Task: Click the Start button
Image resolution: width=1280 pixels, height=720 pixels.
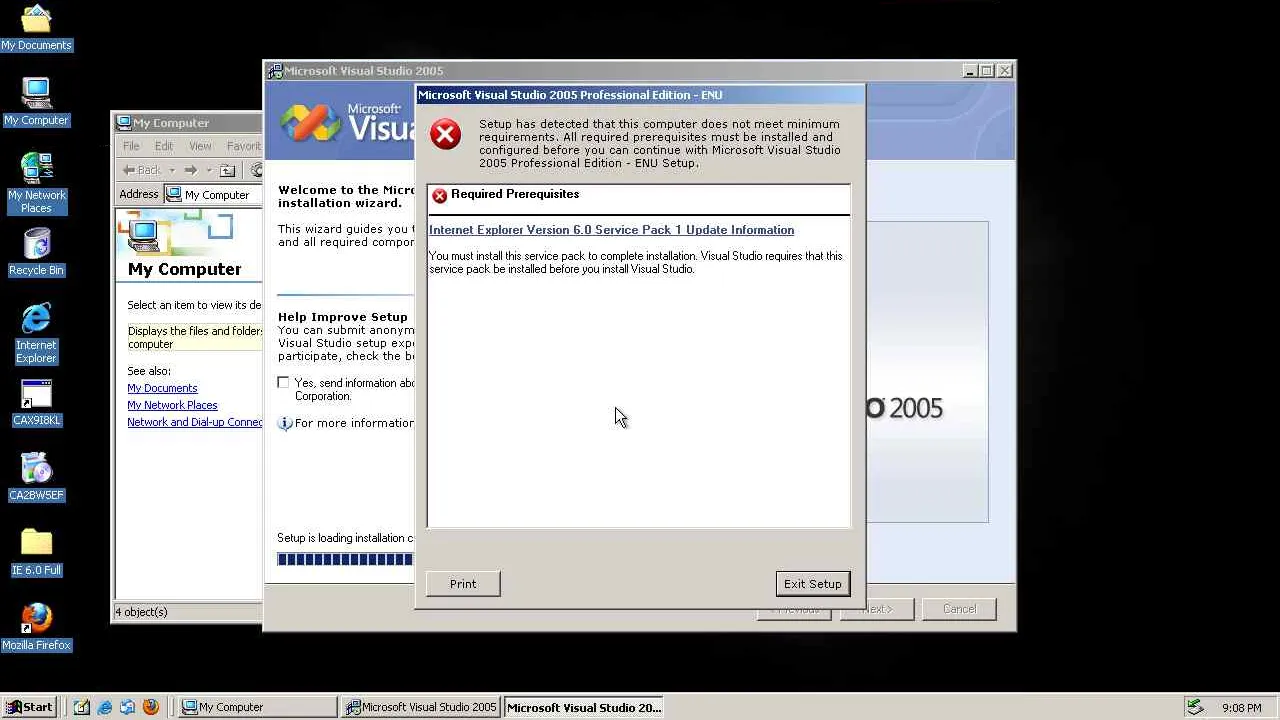Action: coord(30,707)
